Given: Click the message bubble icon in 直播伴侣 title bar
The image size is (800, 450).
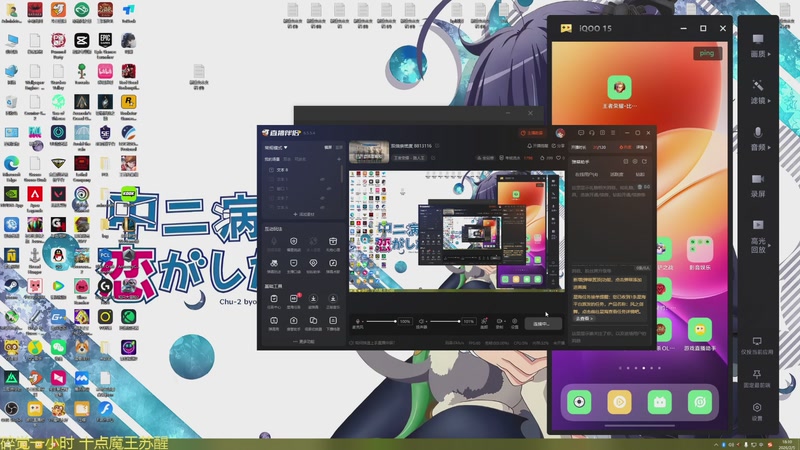Looking at the screenshot, I should 581,133.
